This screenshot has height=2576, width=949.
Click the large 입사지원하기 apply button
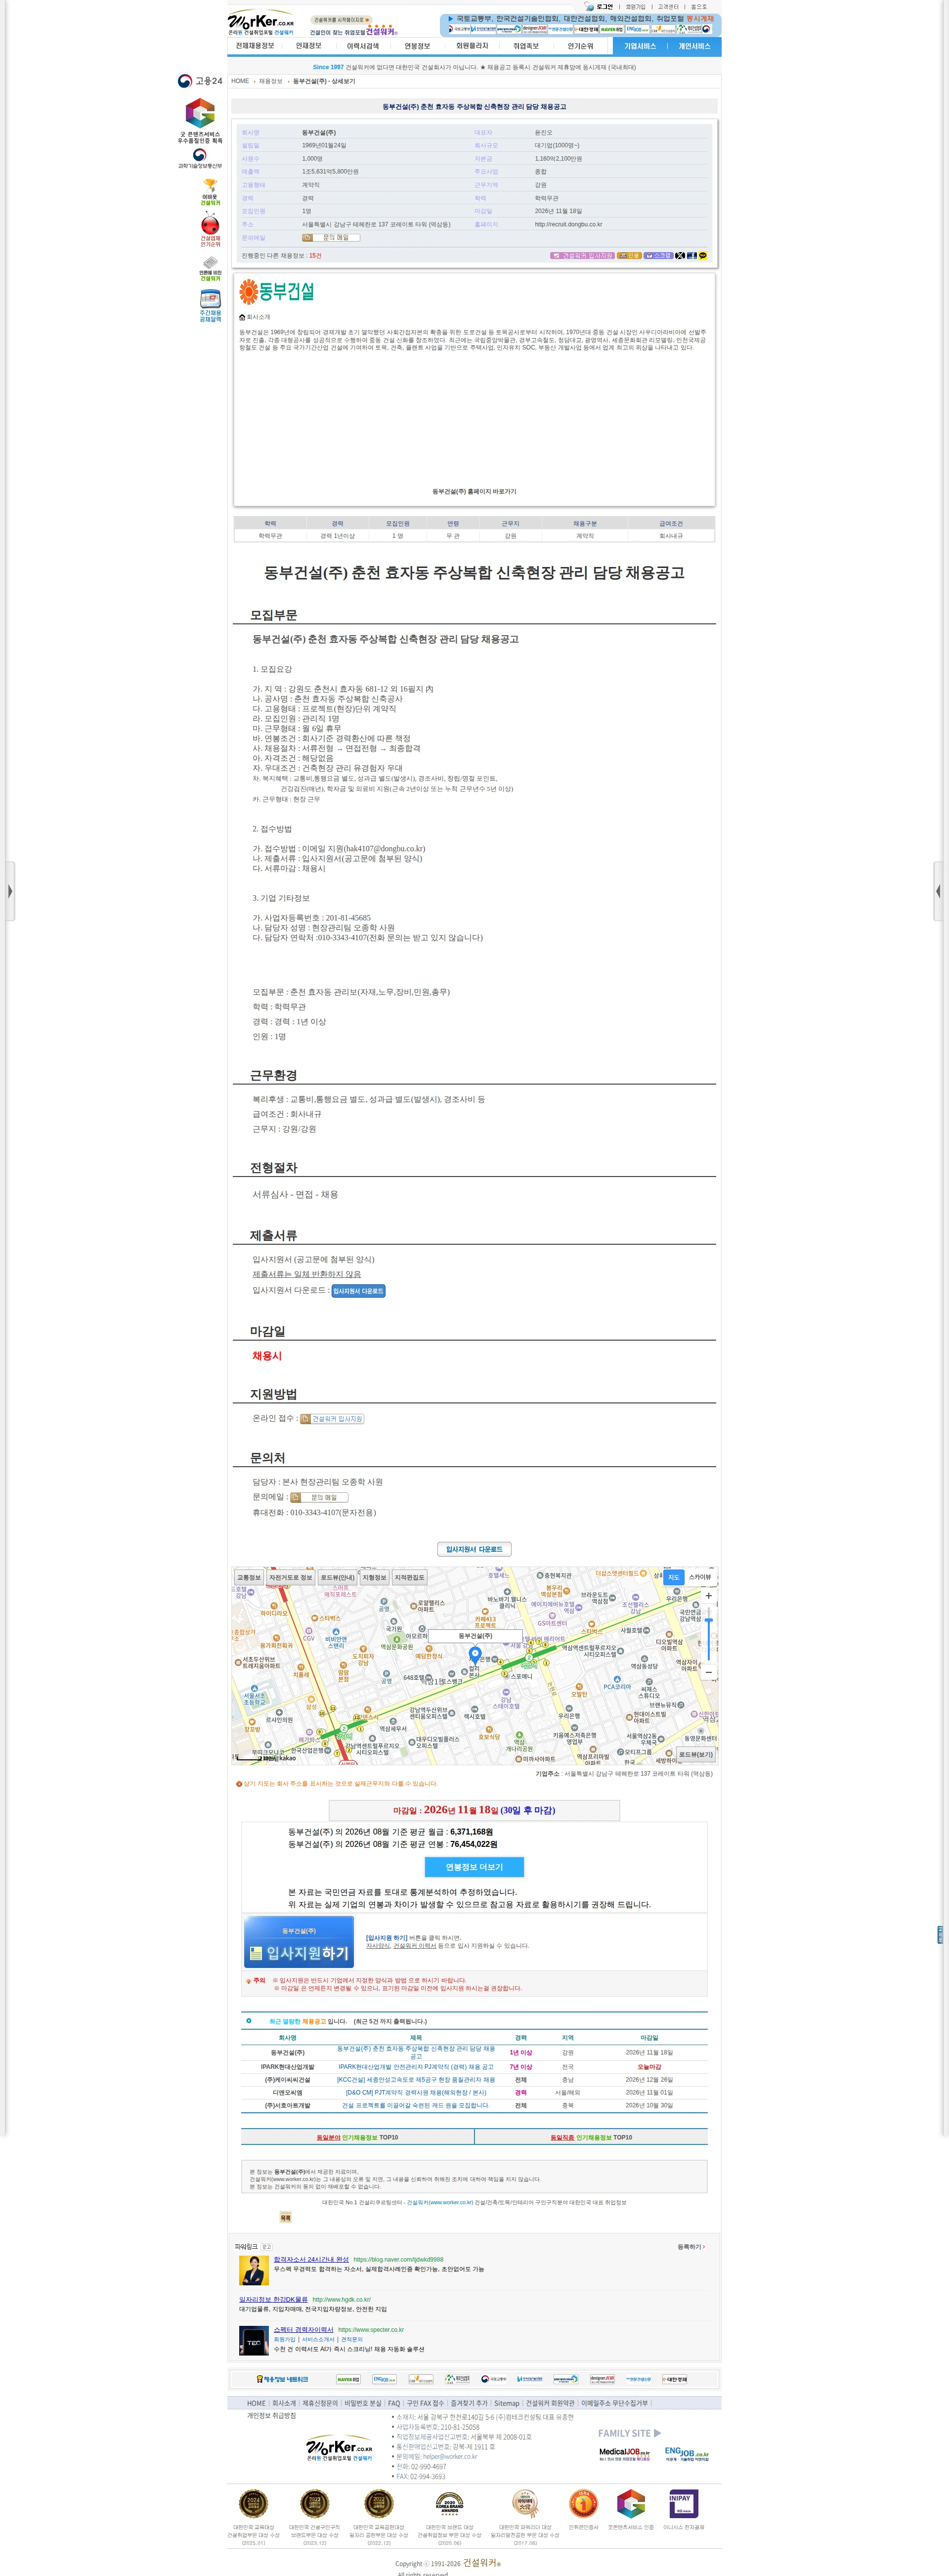point(299,1941)
